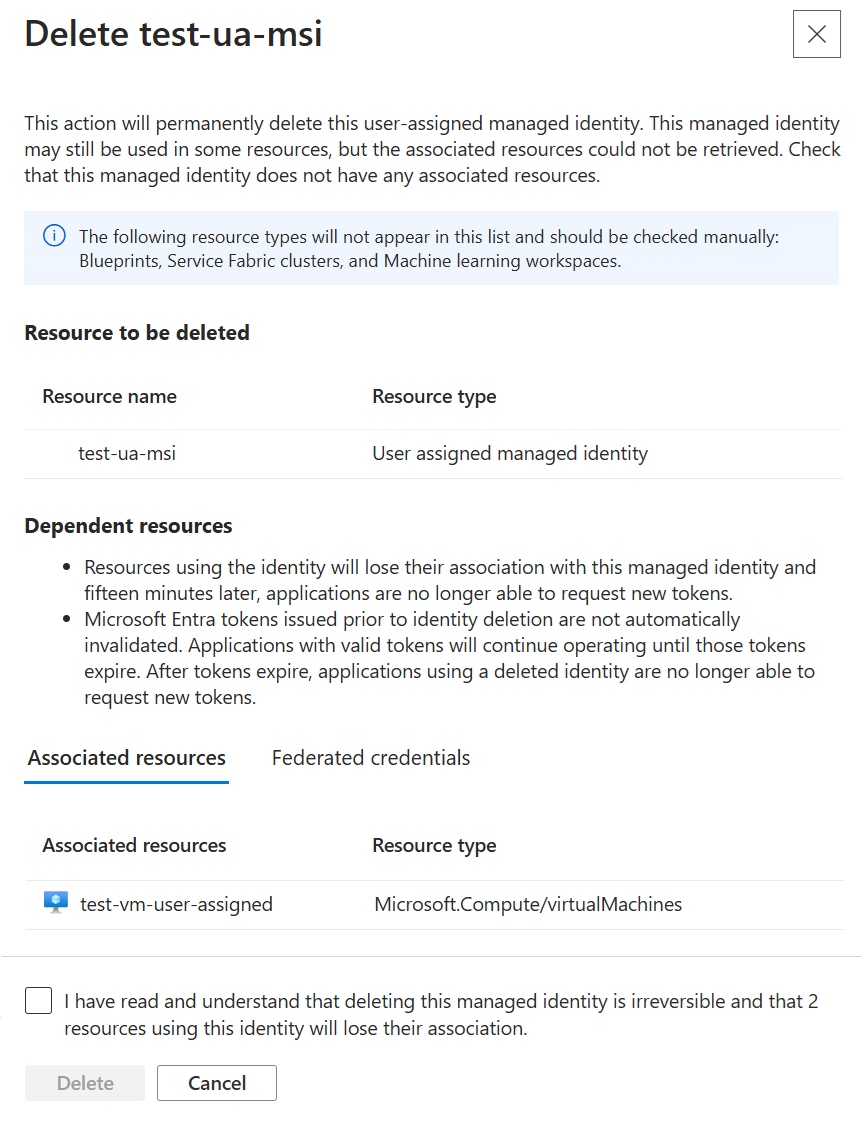The height and width of the screenshot is (1121, 861).
Task: Click the virtual machine icon beside test-vm-user-assigned
Action: click(x=56, y=904)
